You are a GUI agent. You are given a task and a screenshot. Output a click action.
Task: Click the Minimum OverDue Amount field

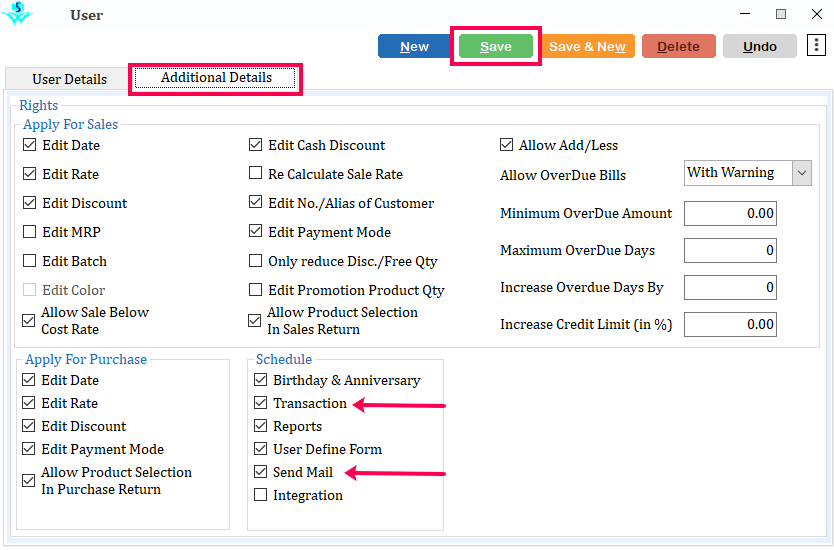pyautogui.click(x=730, y=213)
